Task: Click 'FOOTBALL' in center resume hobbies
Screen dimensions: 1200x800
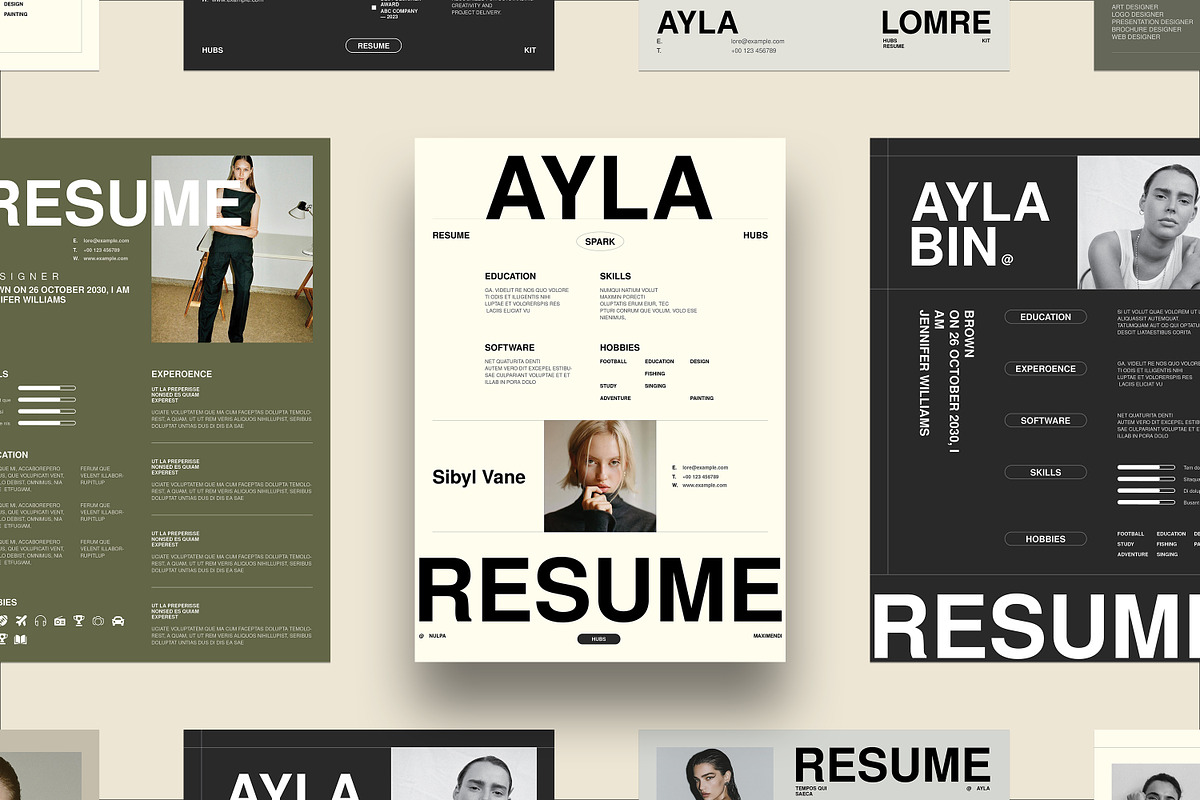Action: 613,361
